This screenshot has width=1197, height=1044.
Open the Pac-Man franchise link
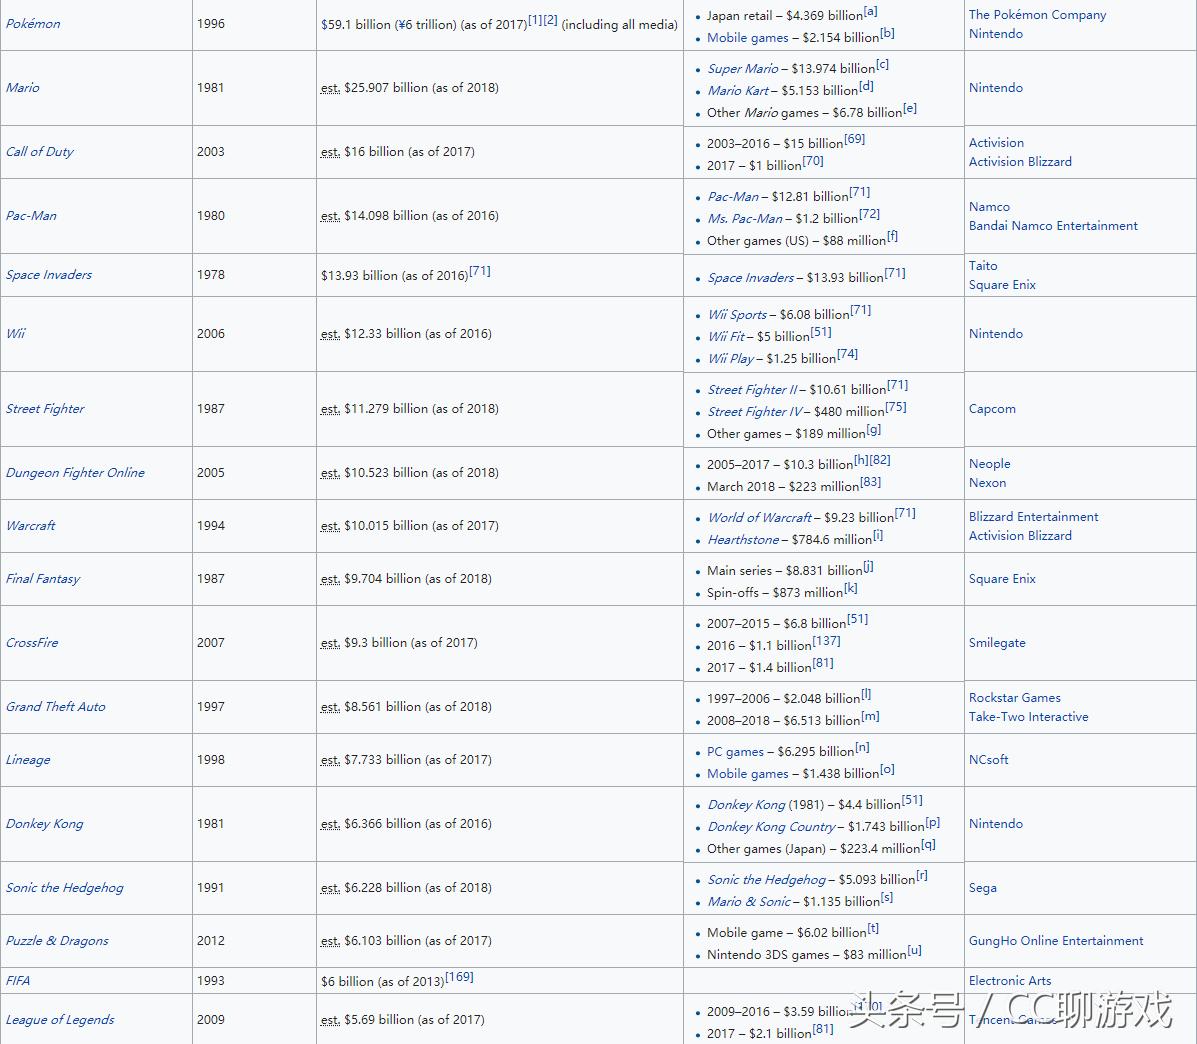[x=31, y=216]
